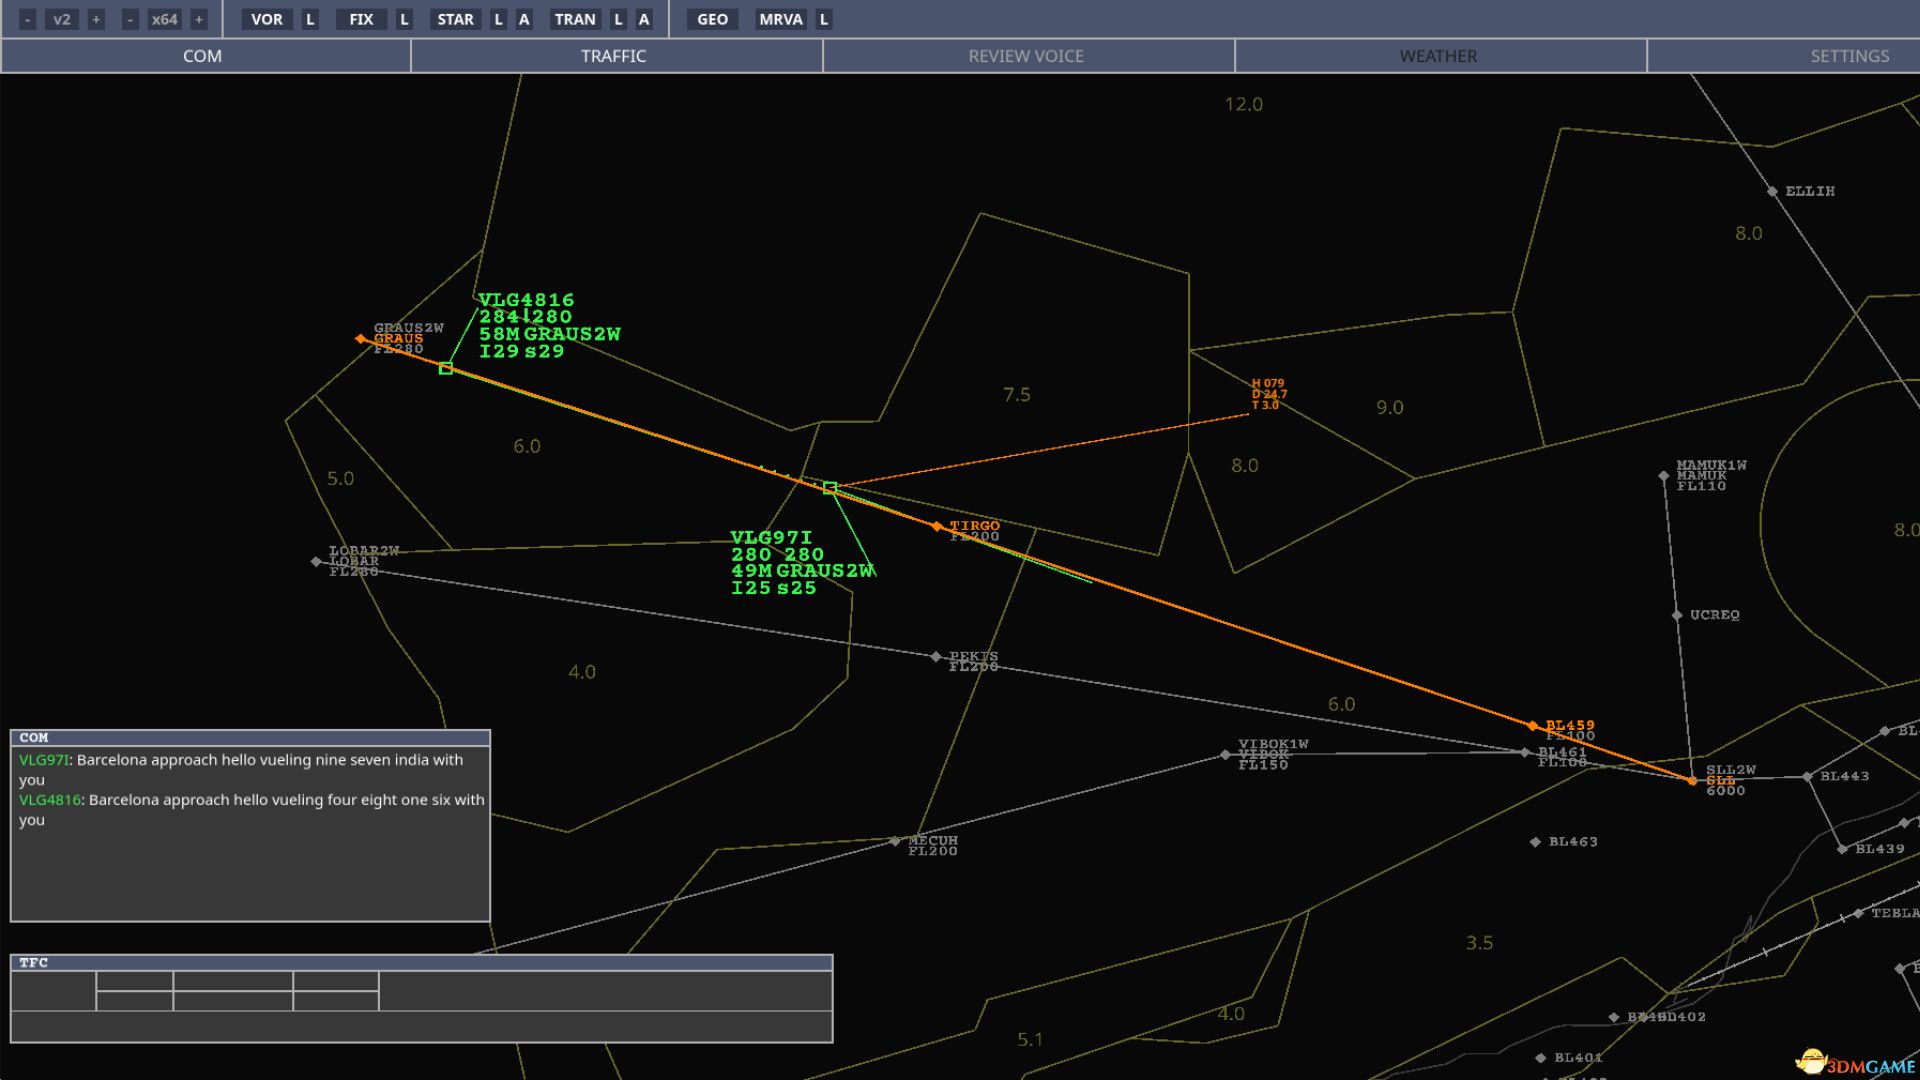The image size is (1920, 1080).
Task: Click the + button to zoom in
Action: pyautogui.click(x=95, y=18)
